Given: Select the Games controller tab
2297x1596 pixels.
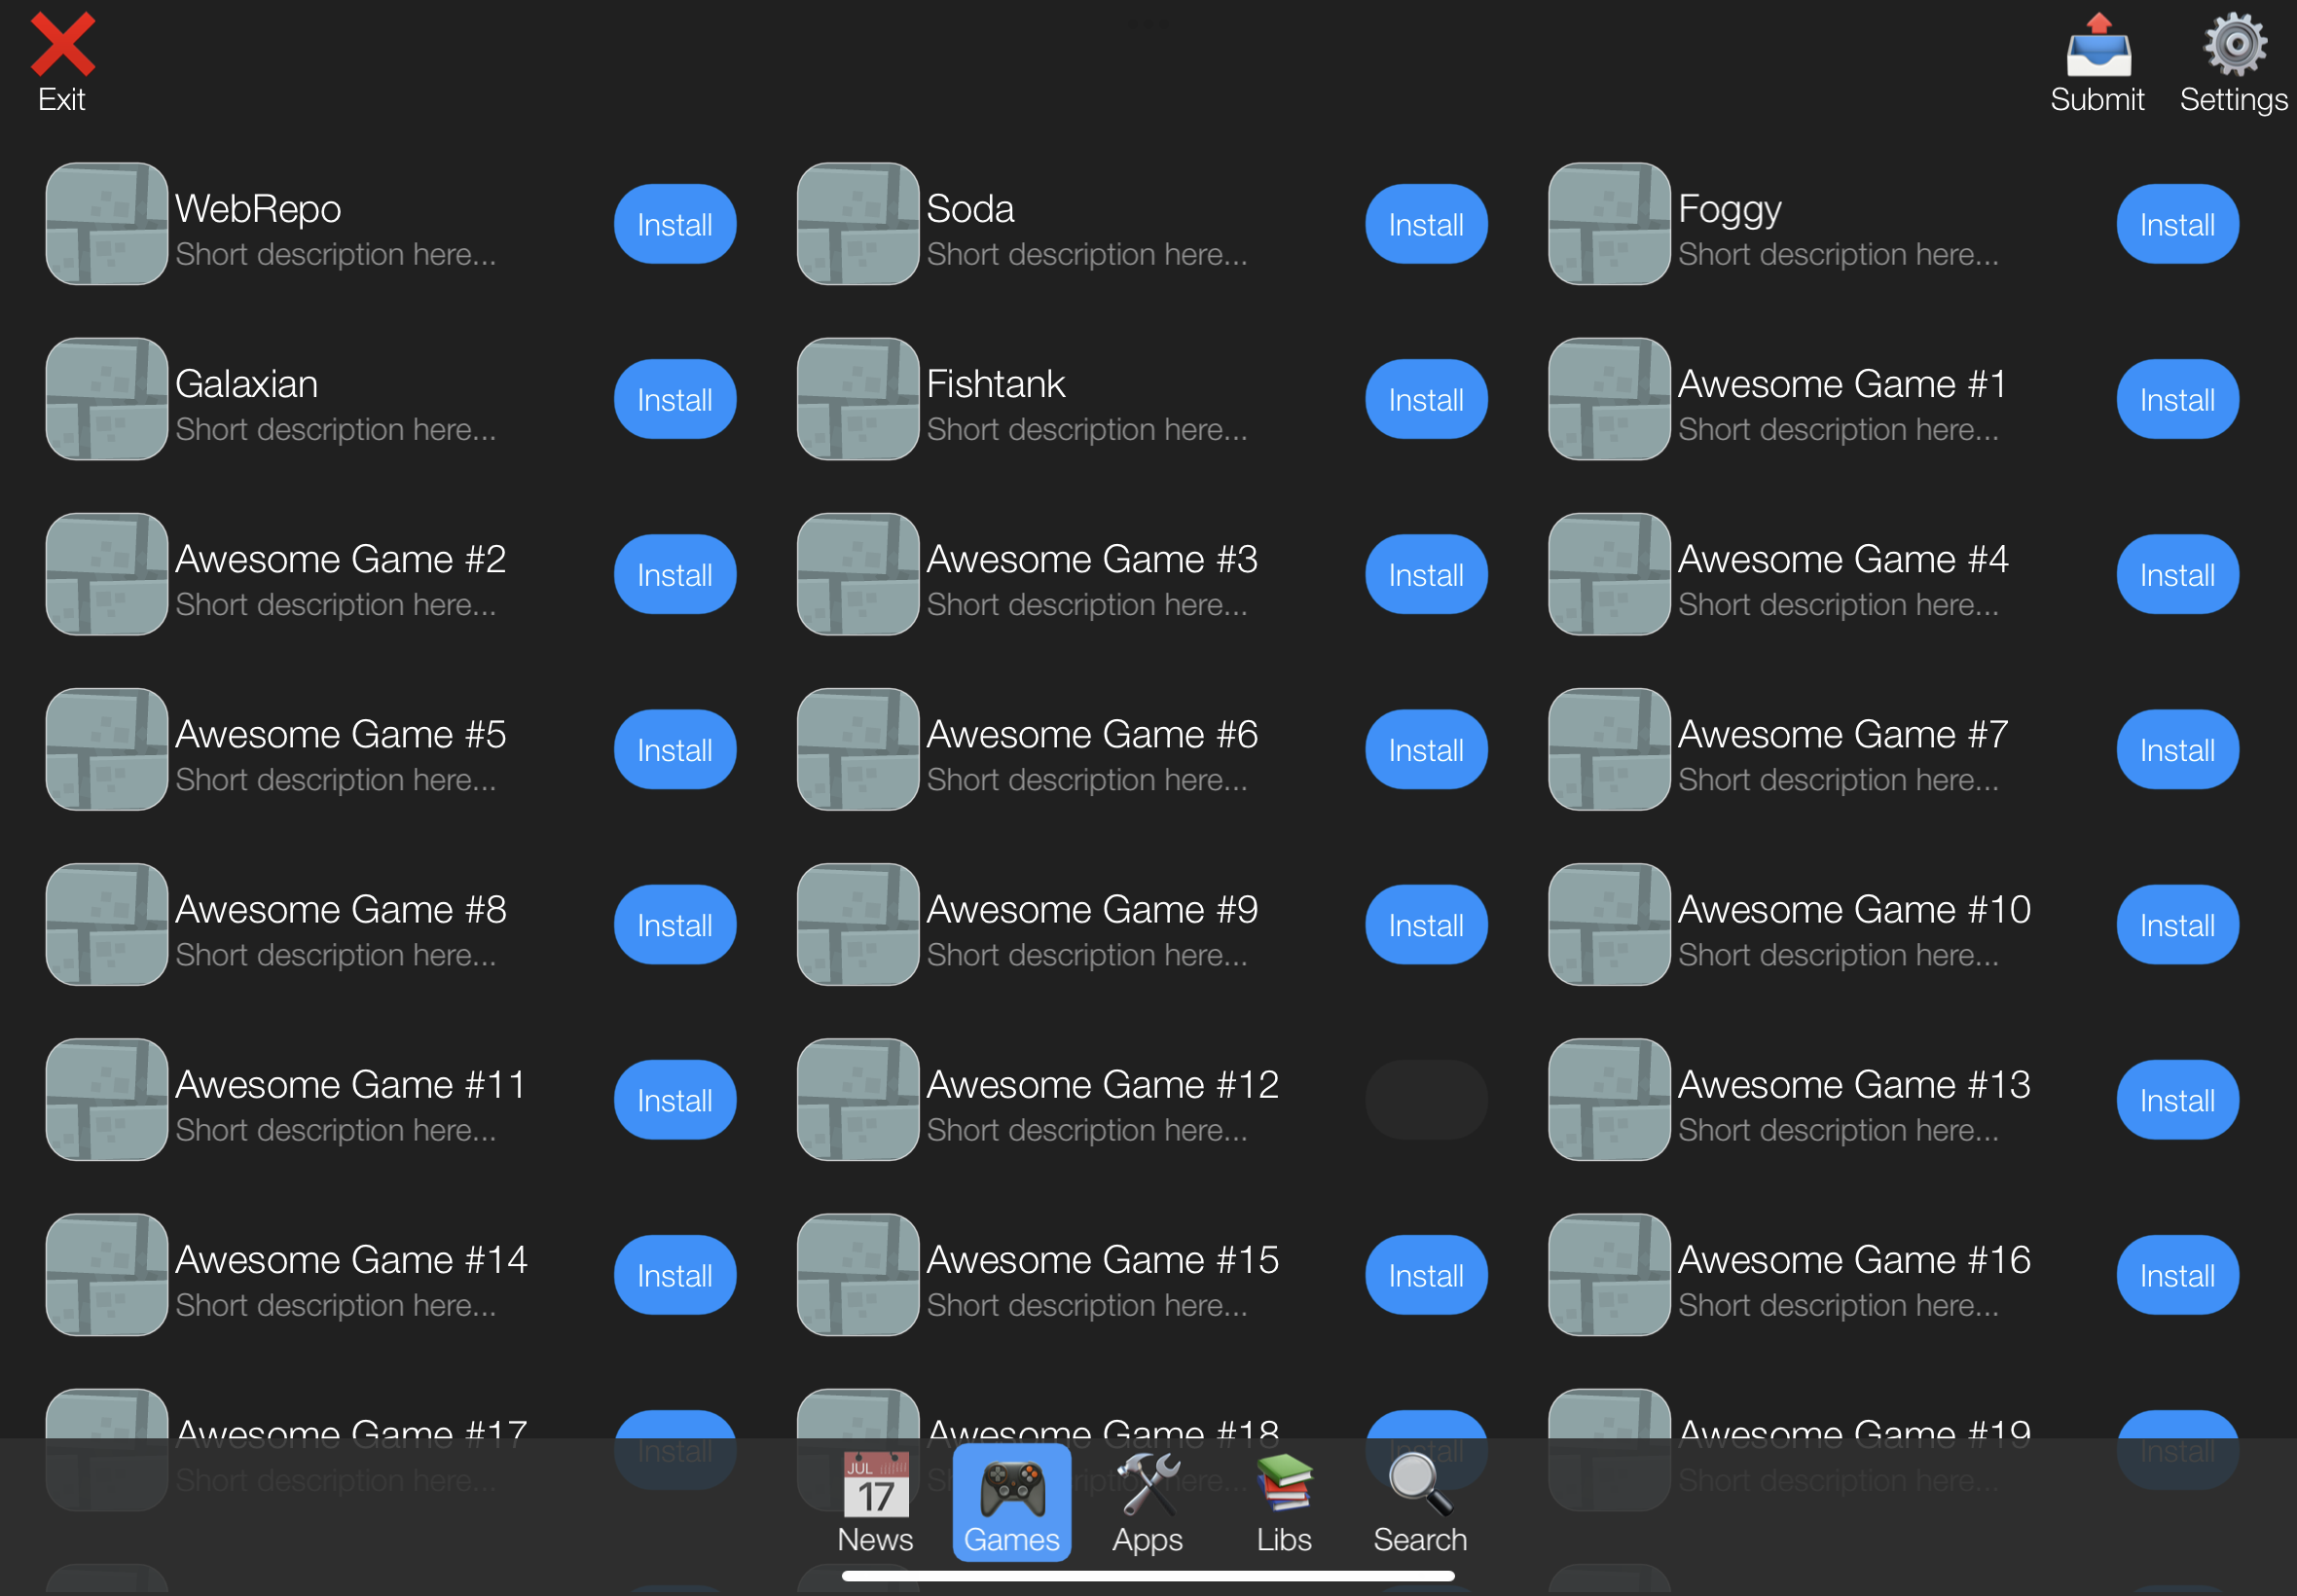Looking at the screenshot, I should (x=1011, y=1502).
